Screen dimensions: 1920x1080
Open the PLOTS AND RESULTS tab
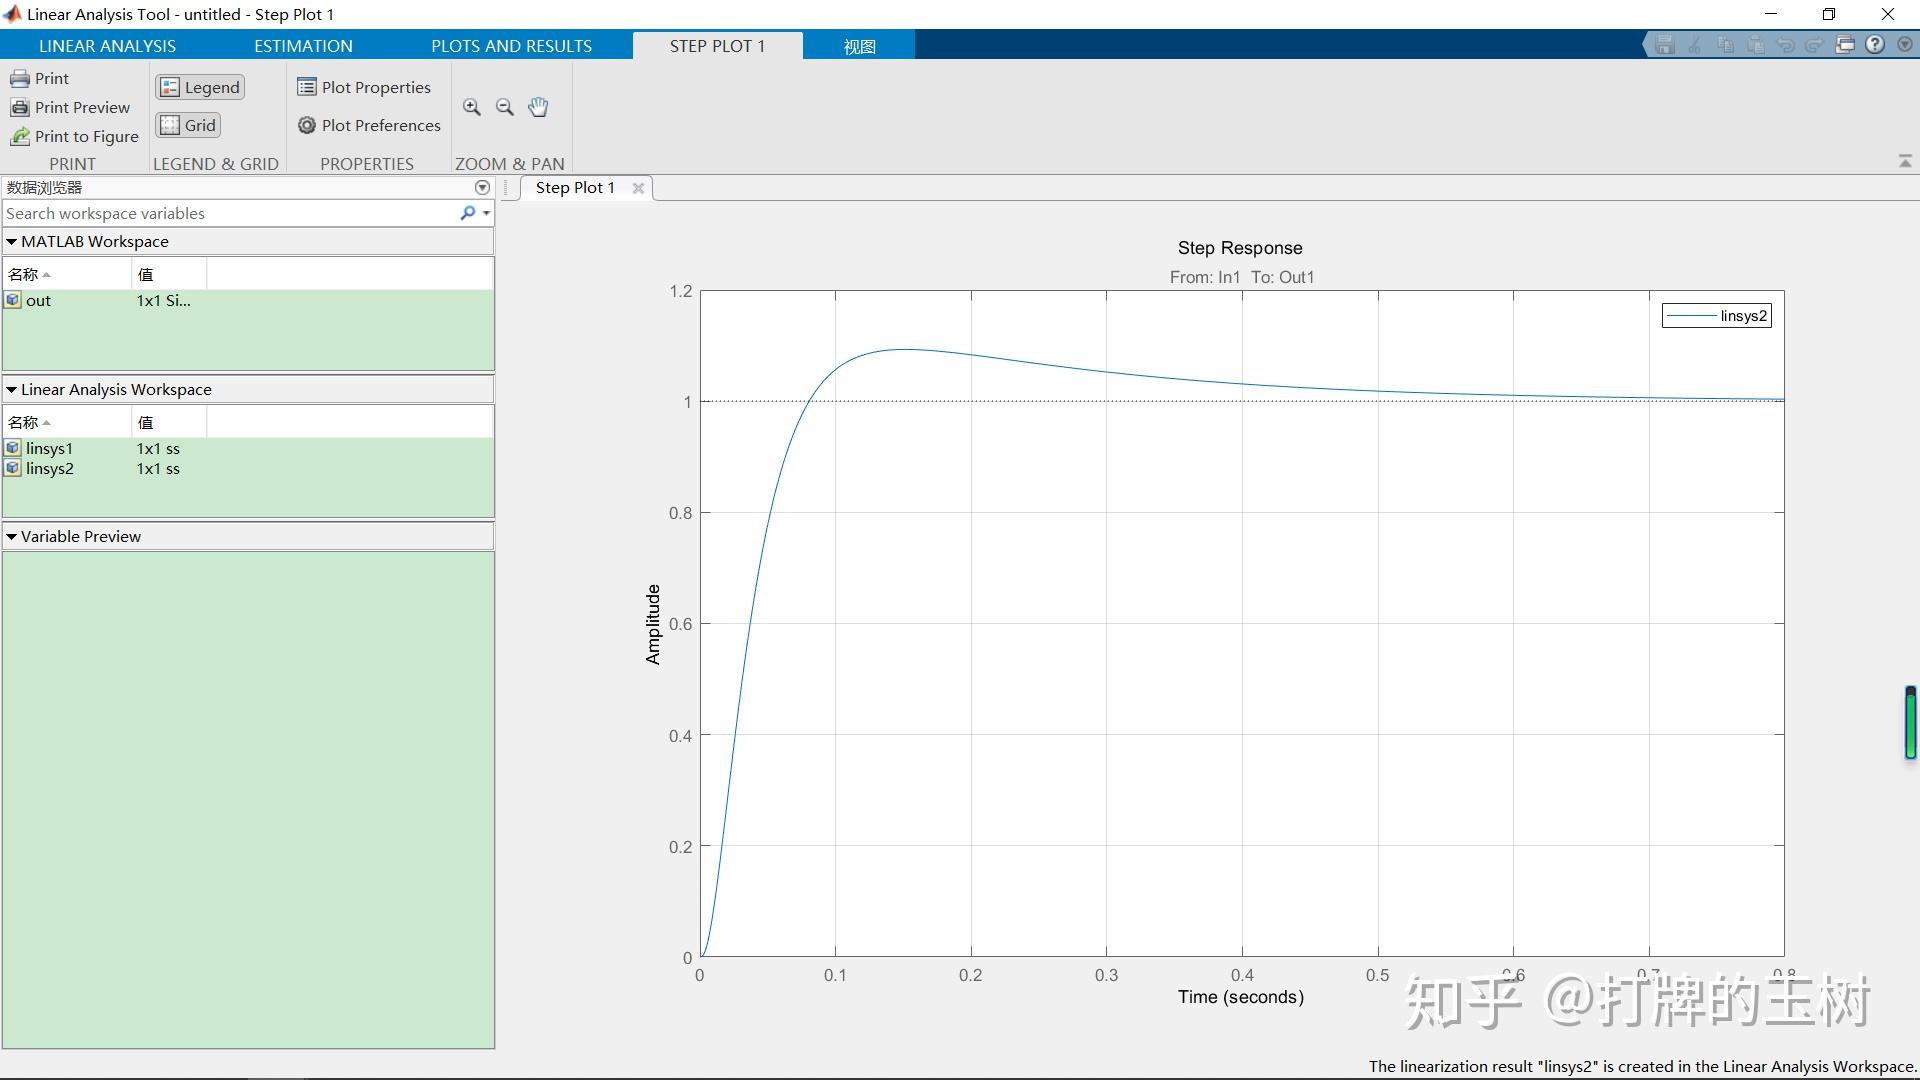[510, 45]
